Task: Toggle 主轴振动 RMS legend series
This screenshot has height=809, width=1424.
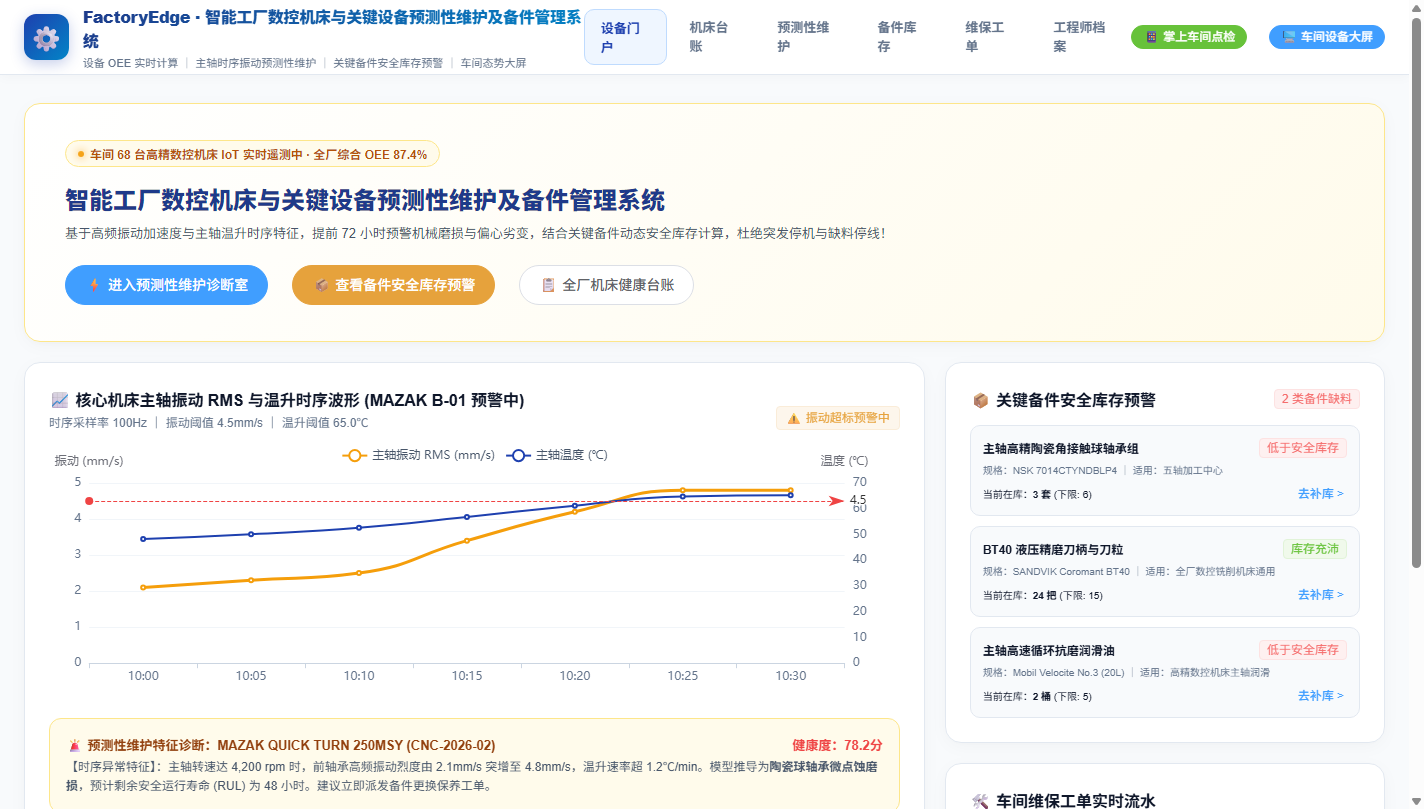Action: [419, 455]
